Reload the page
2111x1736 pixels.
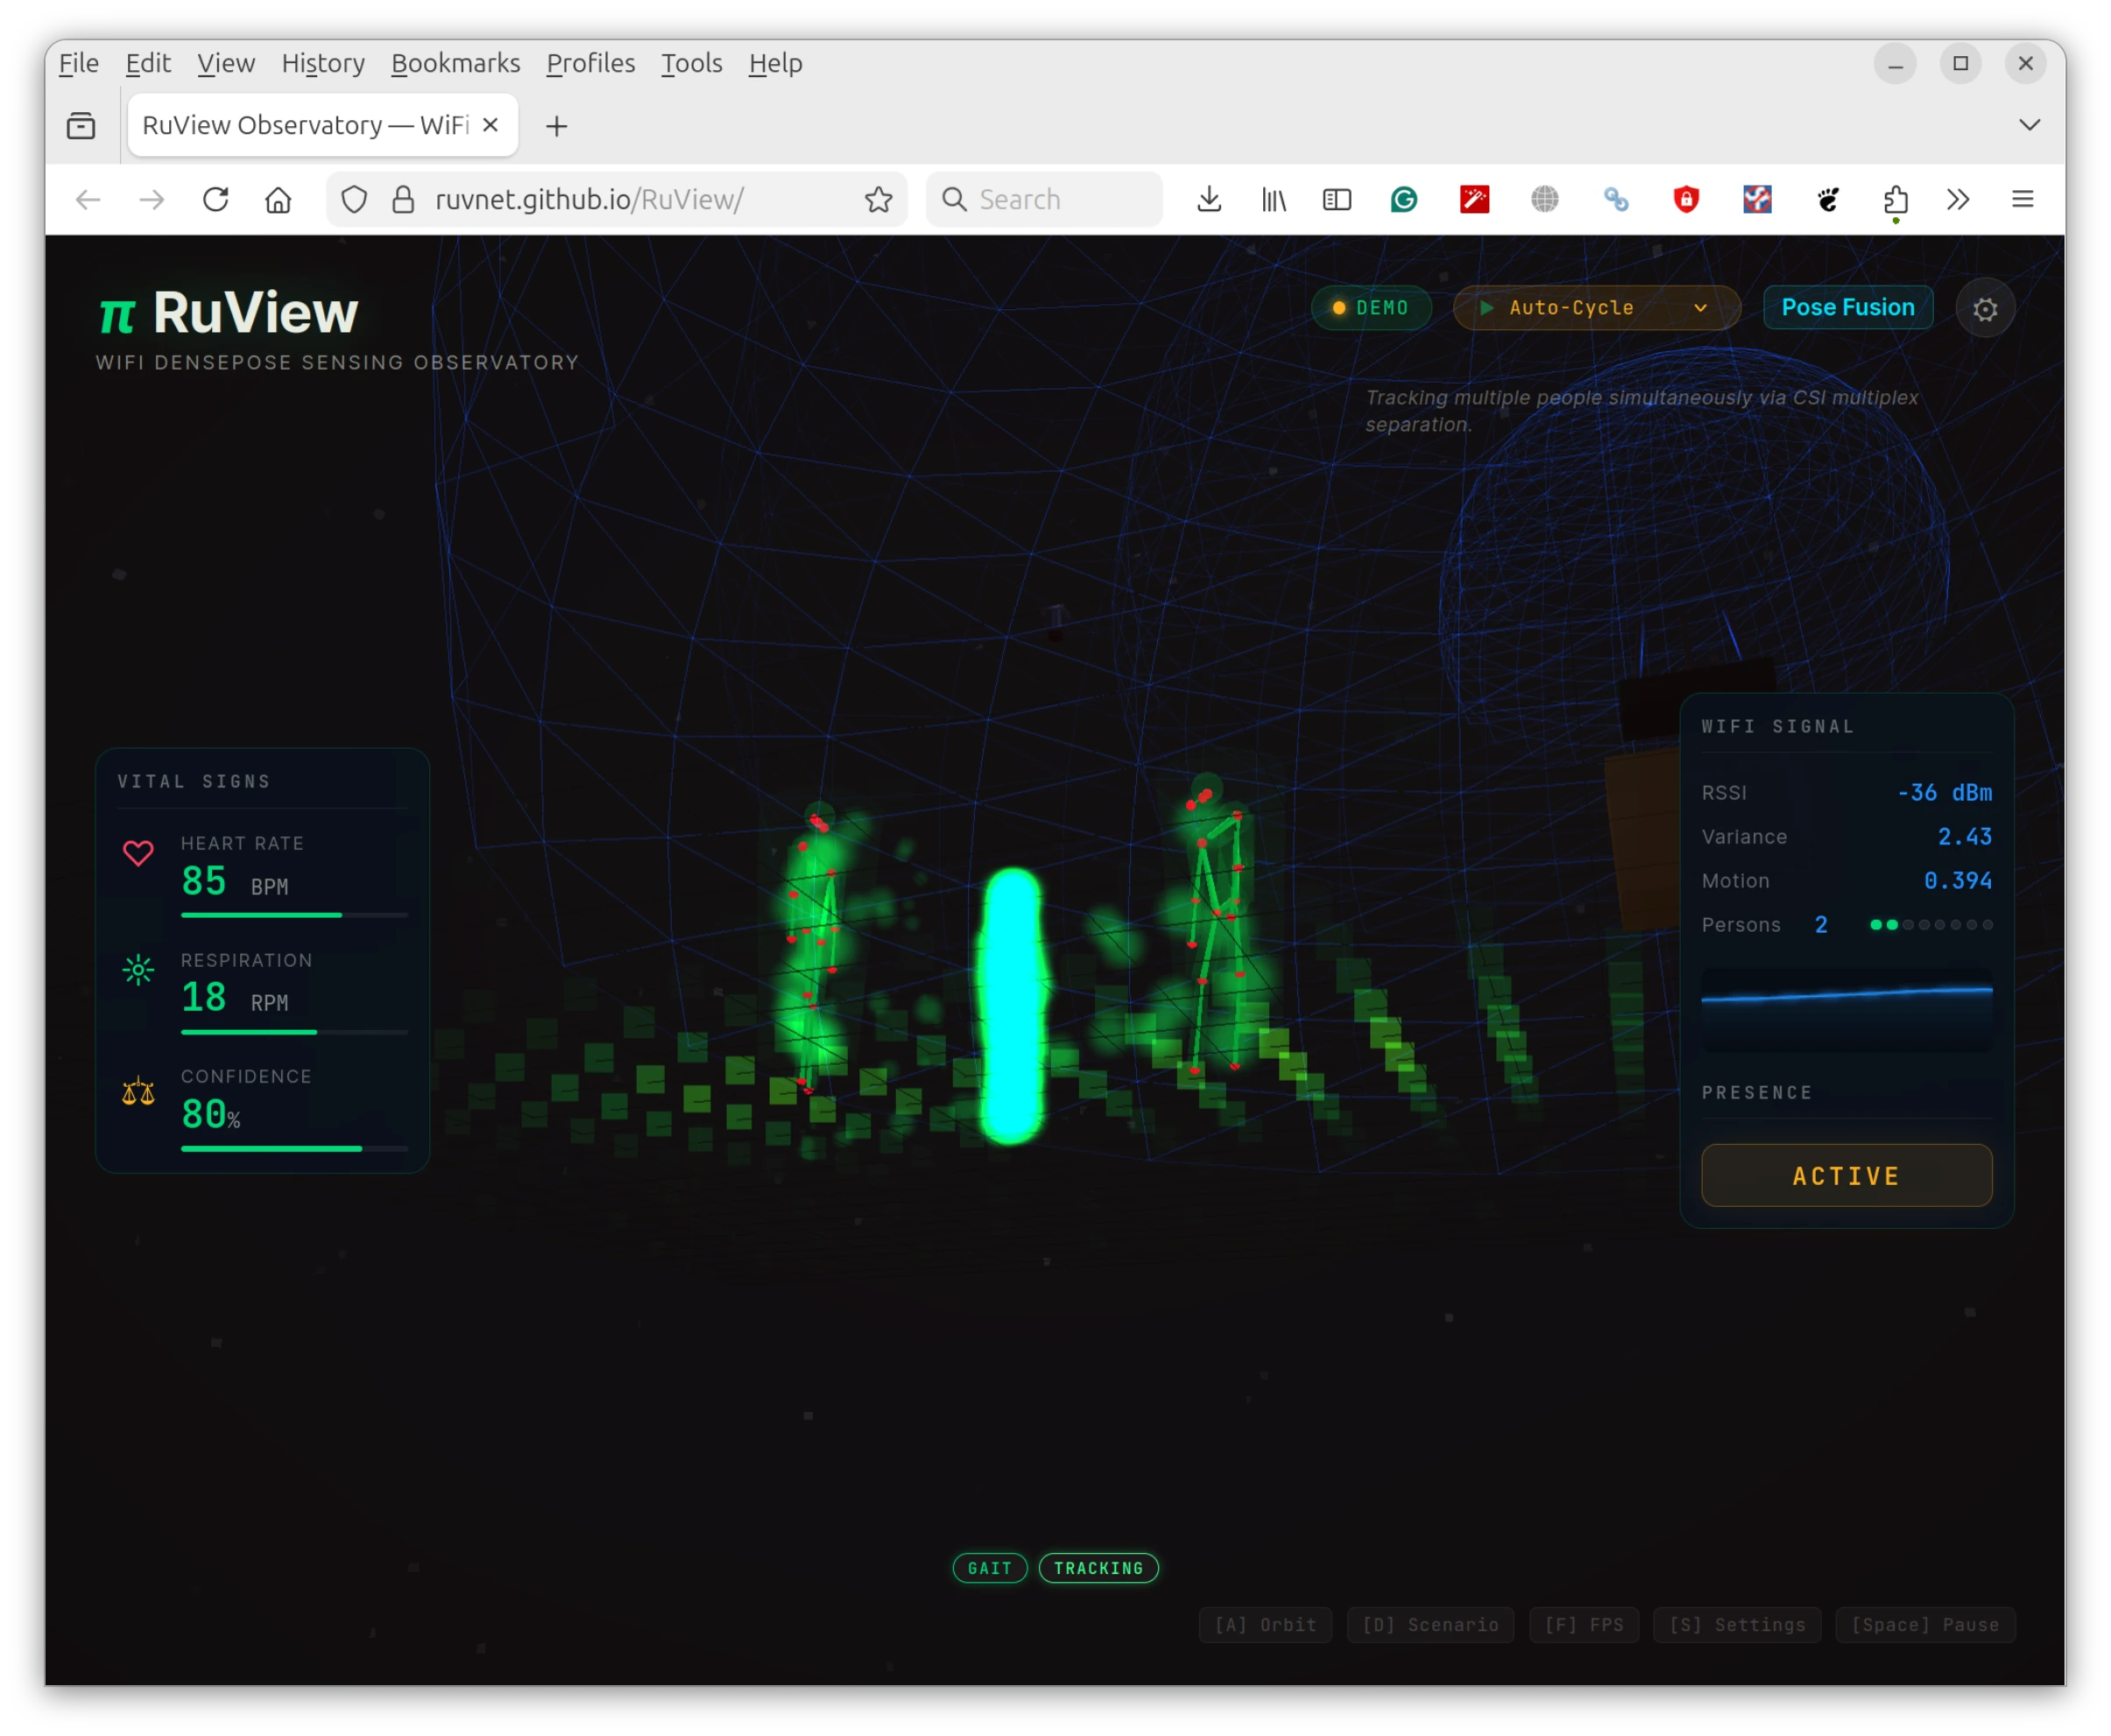(x=216, y=200)
